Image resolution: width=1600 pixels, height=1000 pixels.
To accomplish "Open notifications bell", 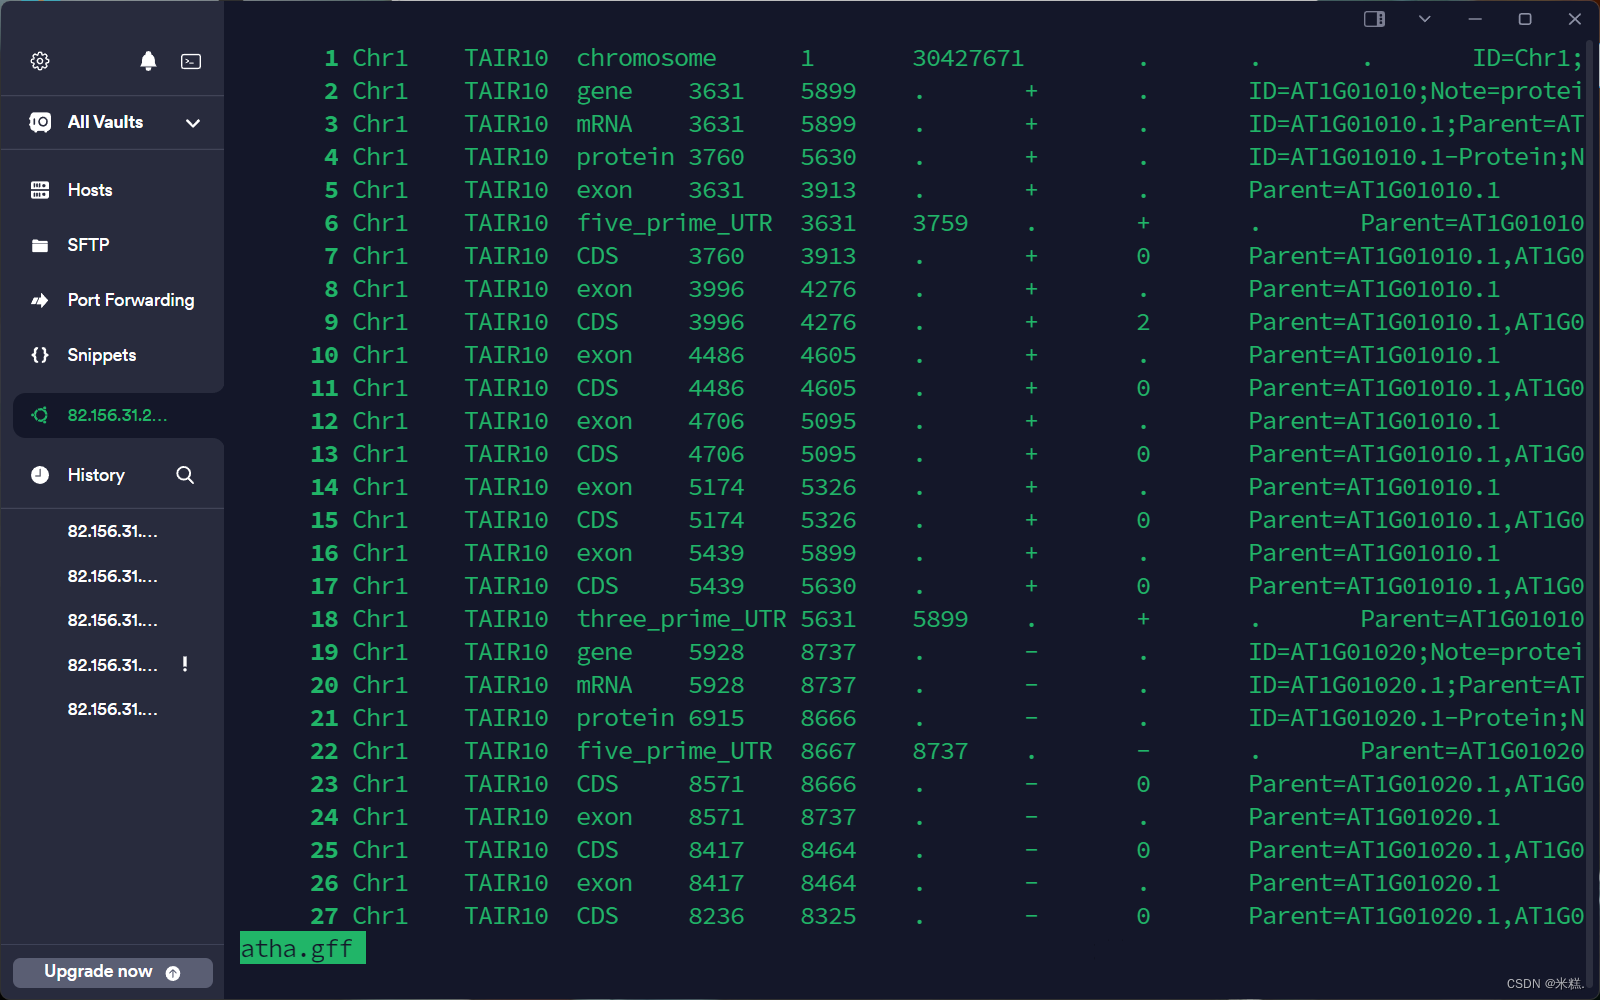I will point(148,61).
